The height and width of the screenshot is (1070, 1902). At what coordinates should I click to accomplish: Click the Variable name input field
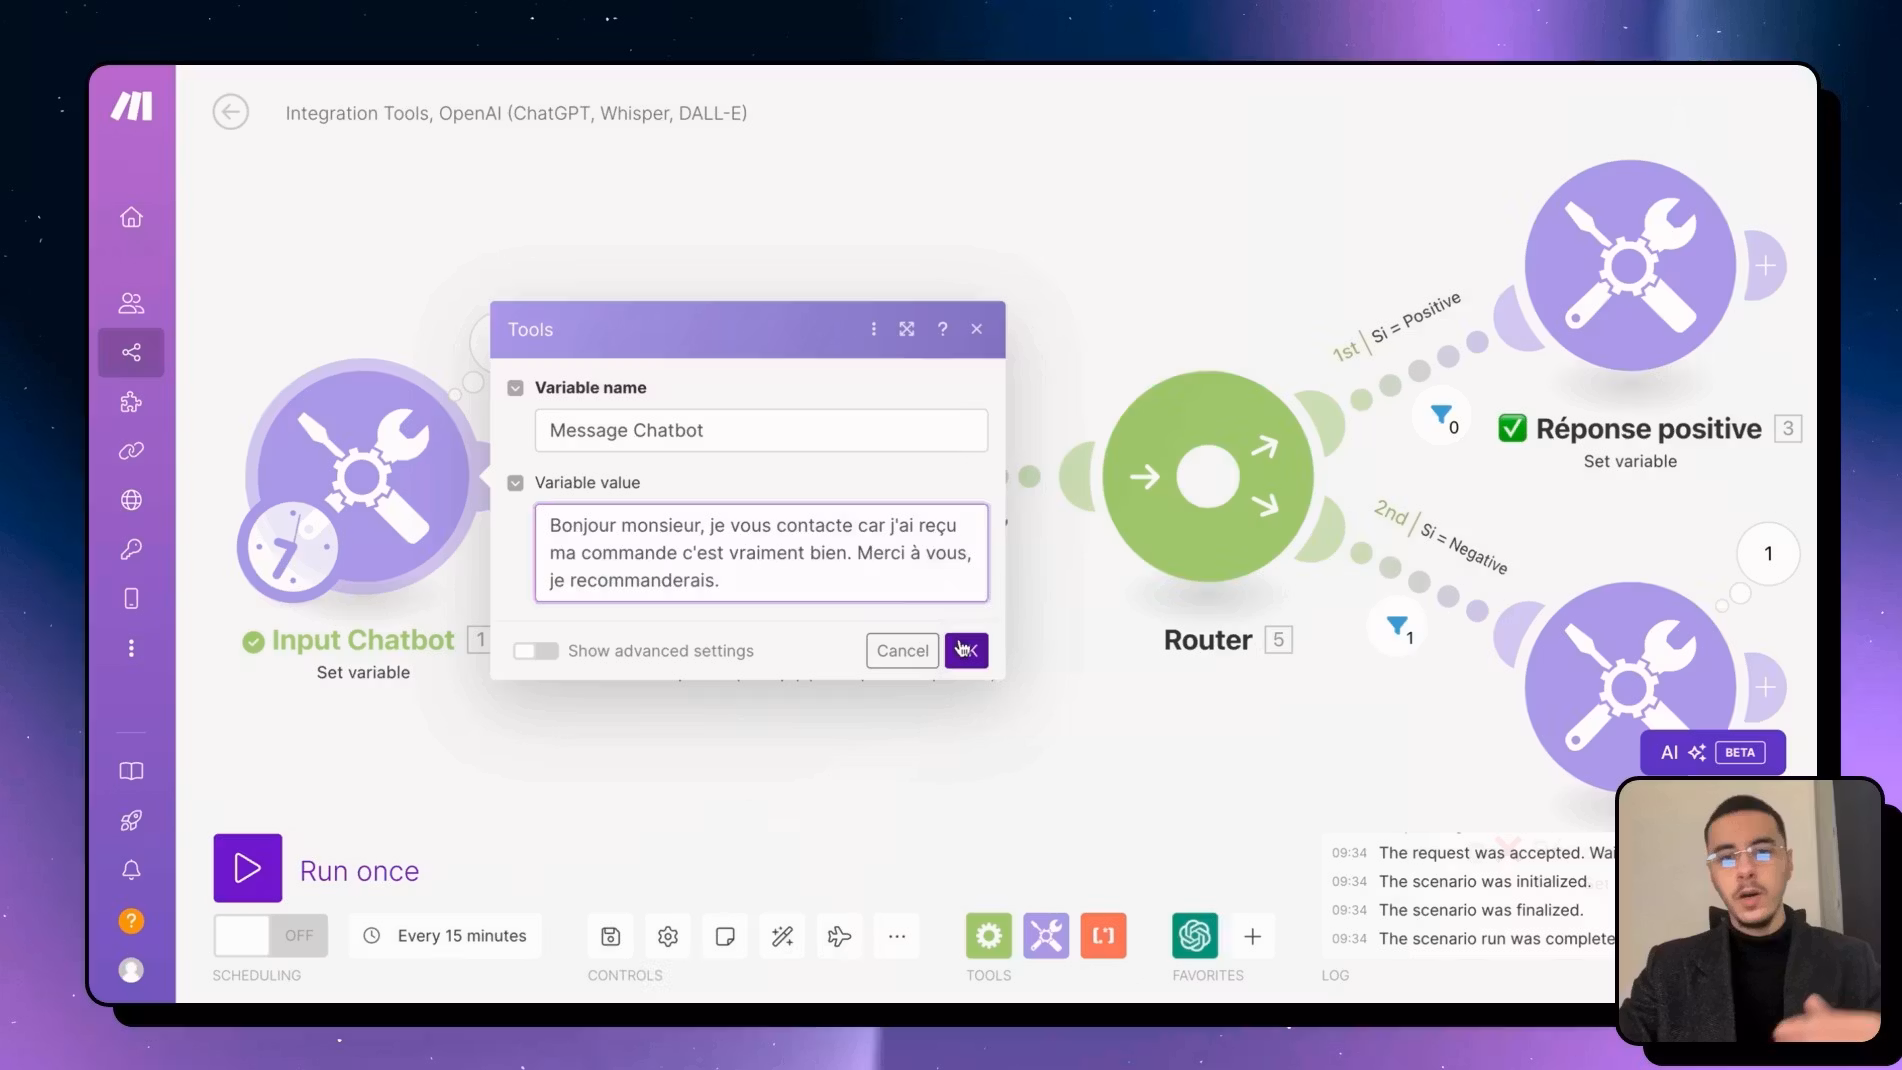tap(761, 431)
